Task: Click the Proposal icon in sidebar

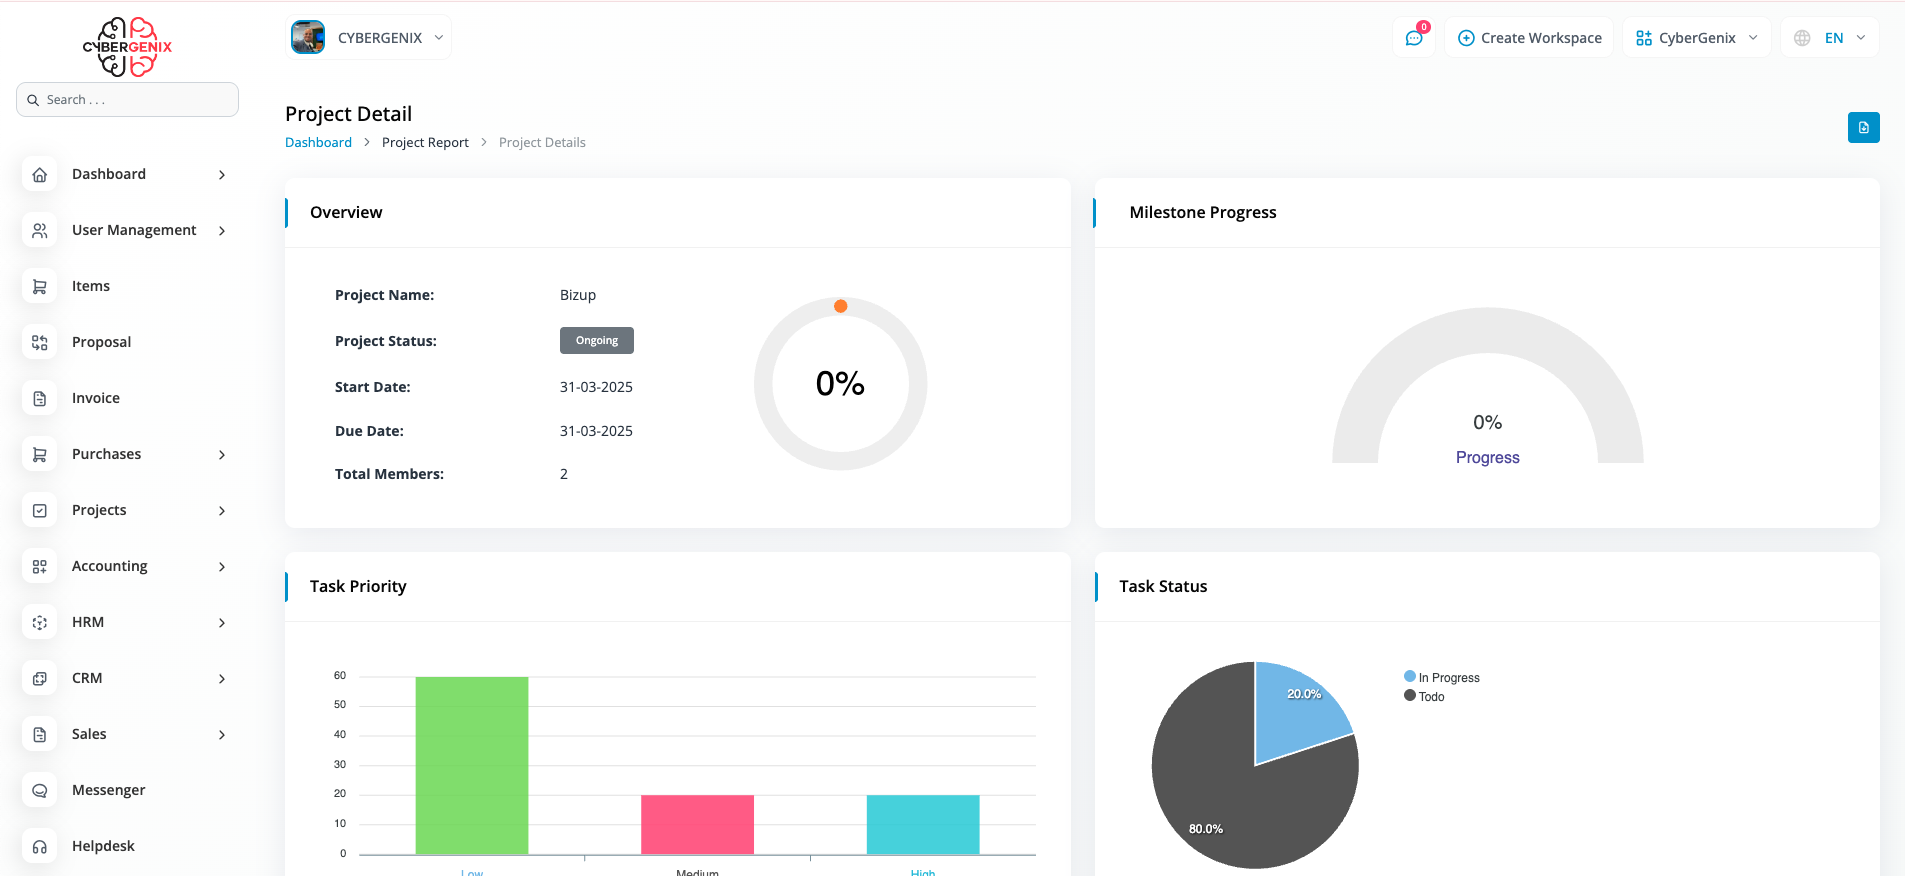Action: point(40,343)
